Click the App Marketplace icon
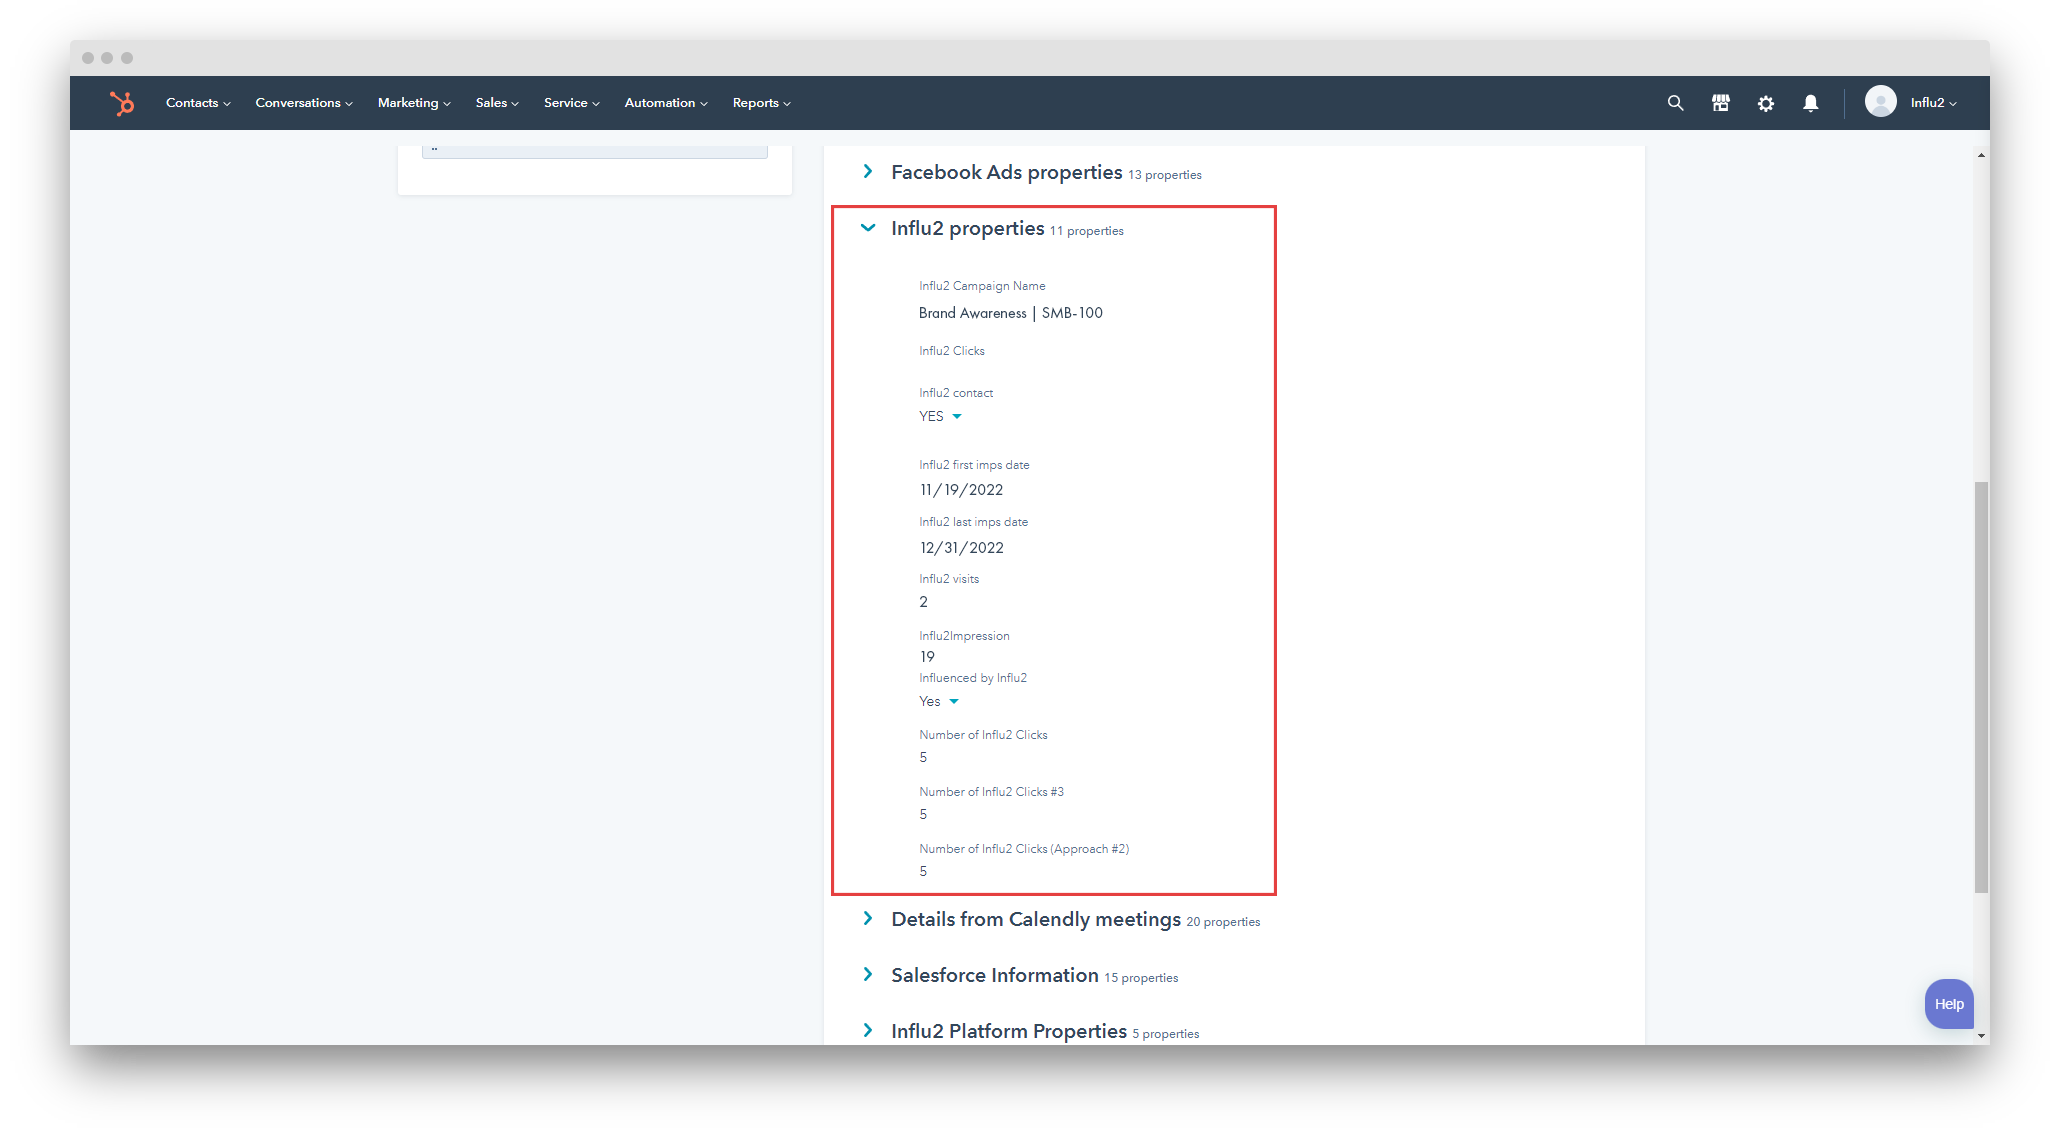 (1720, 103)
